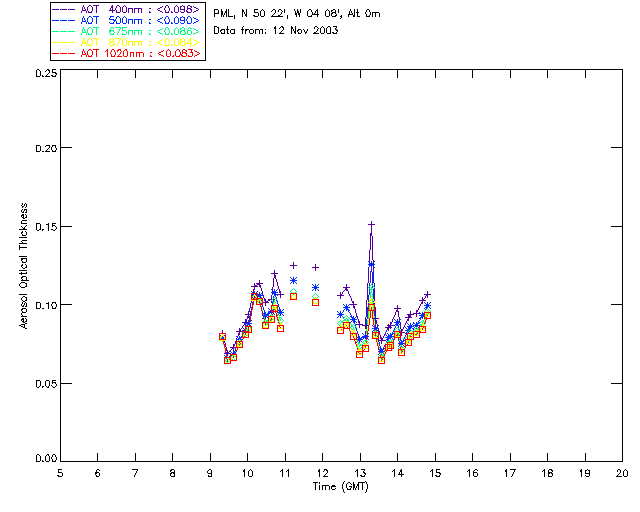The image size is (640, 512).
Task: Click the AOT 500nm legend entry
Action: 126,20
